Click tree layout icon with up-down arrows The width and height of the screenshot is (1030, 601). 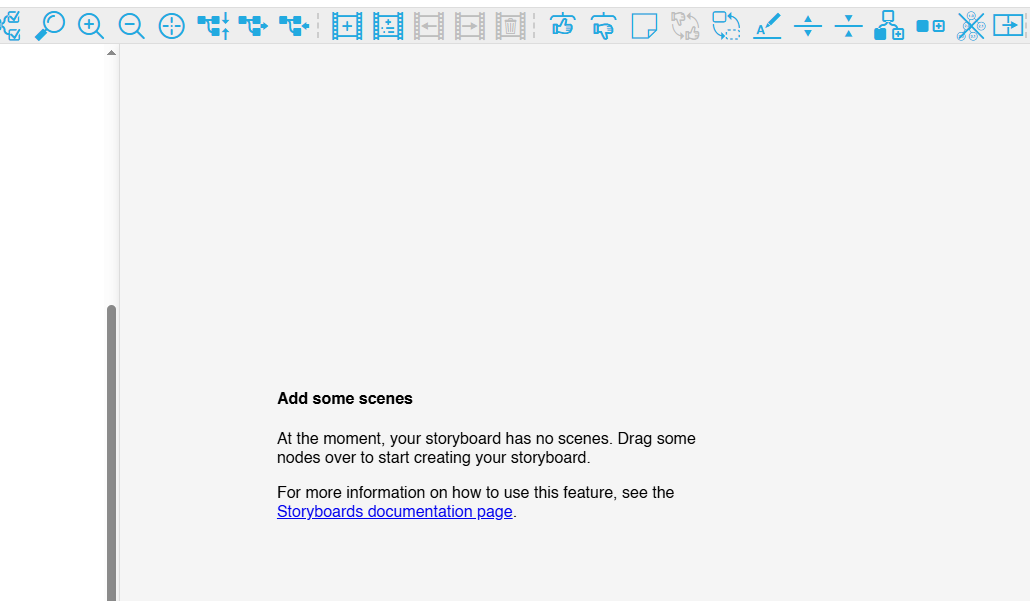213,26
